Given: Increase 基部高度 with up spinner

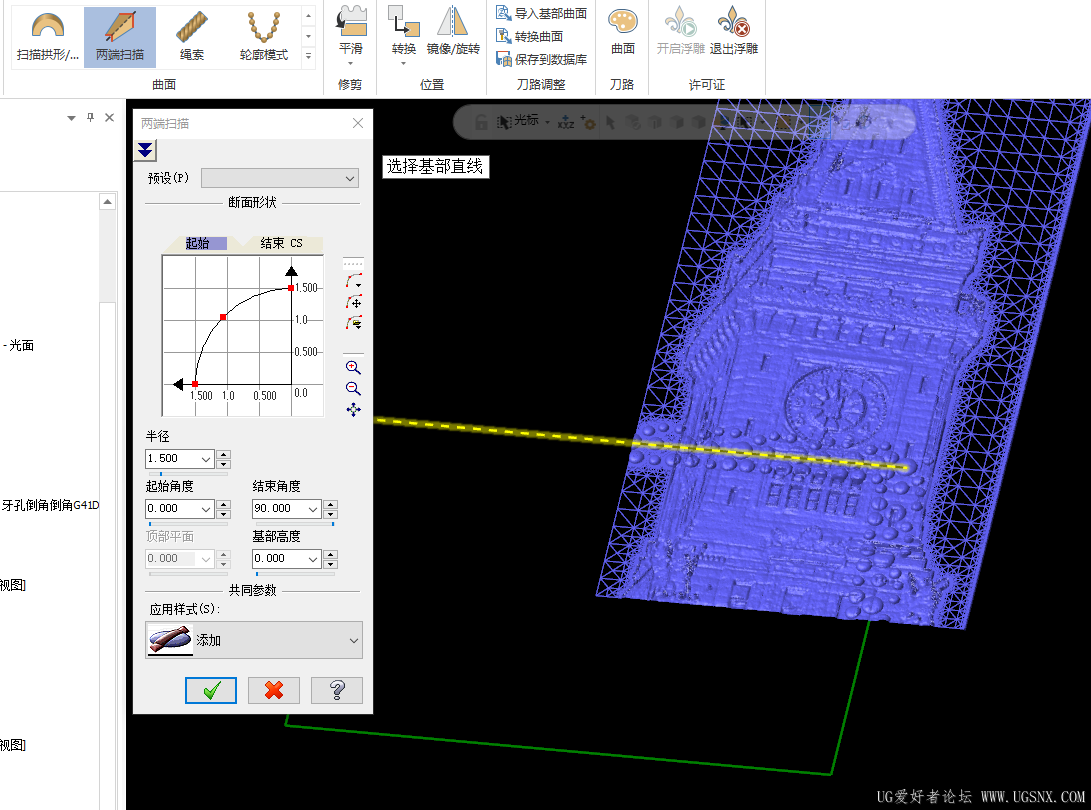Looking at the screenshot, I should pyautogui.click(x=331, y=555).
